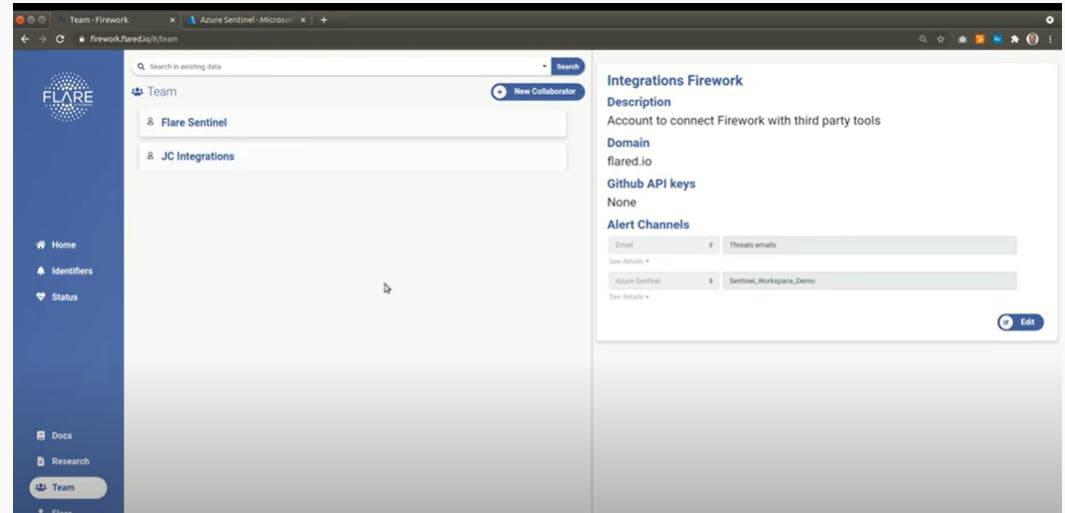Expand See details under Email channel
Image resolution: width=1065 pixels, height=513 pixels.
(629, 262)
